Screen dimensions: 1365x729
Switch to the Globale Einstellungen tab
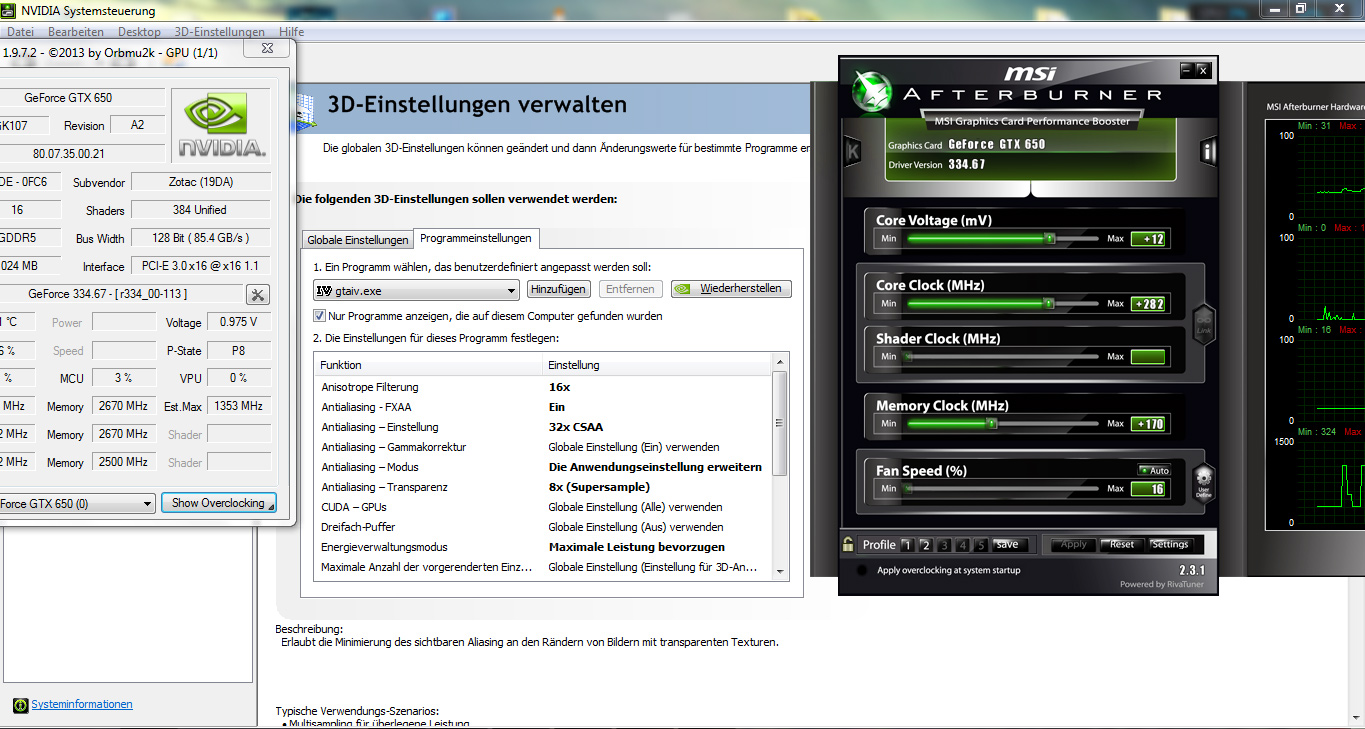358,240
